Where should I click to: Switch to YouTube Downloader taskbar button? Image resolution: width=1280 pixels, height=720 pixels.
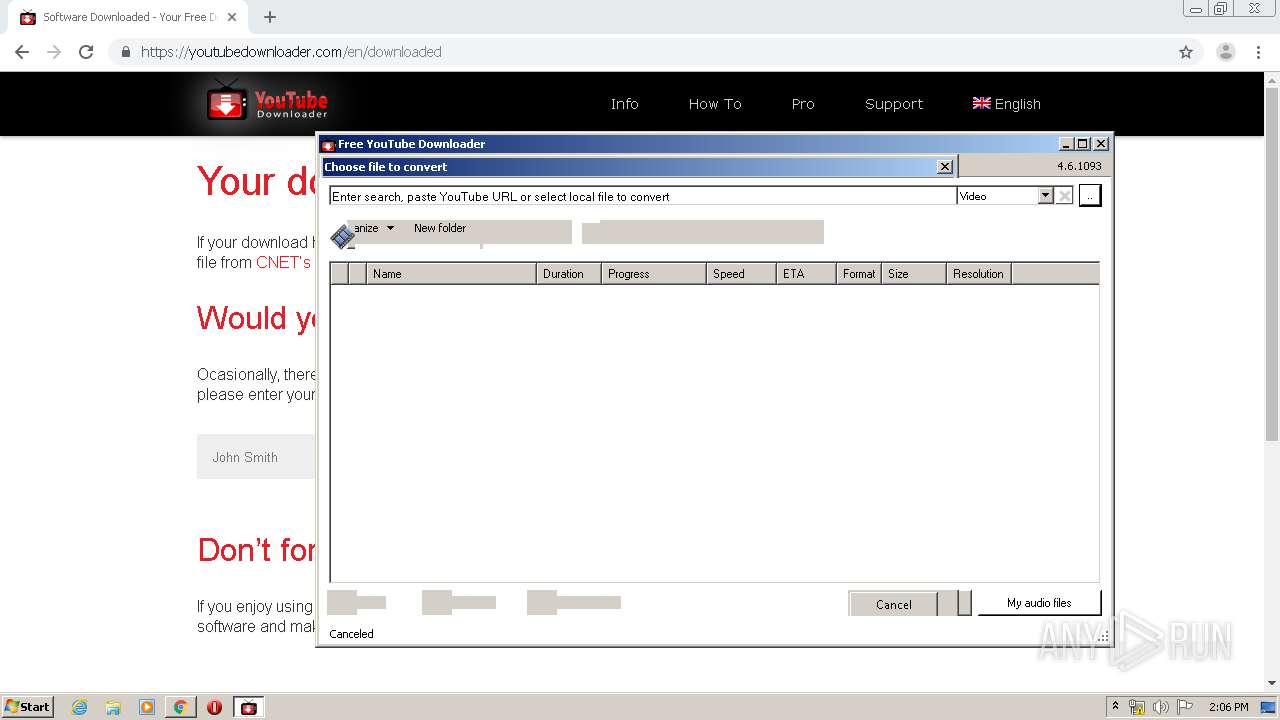pos(249,707)
